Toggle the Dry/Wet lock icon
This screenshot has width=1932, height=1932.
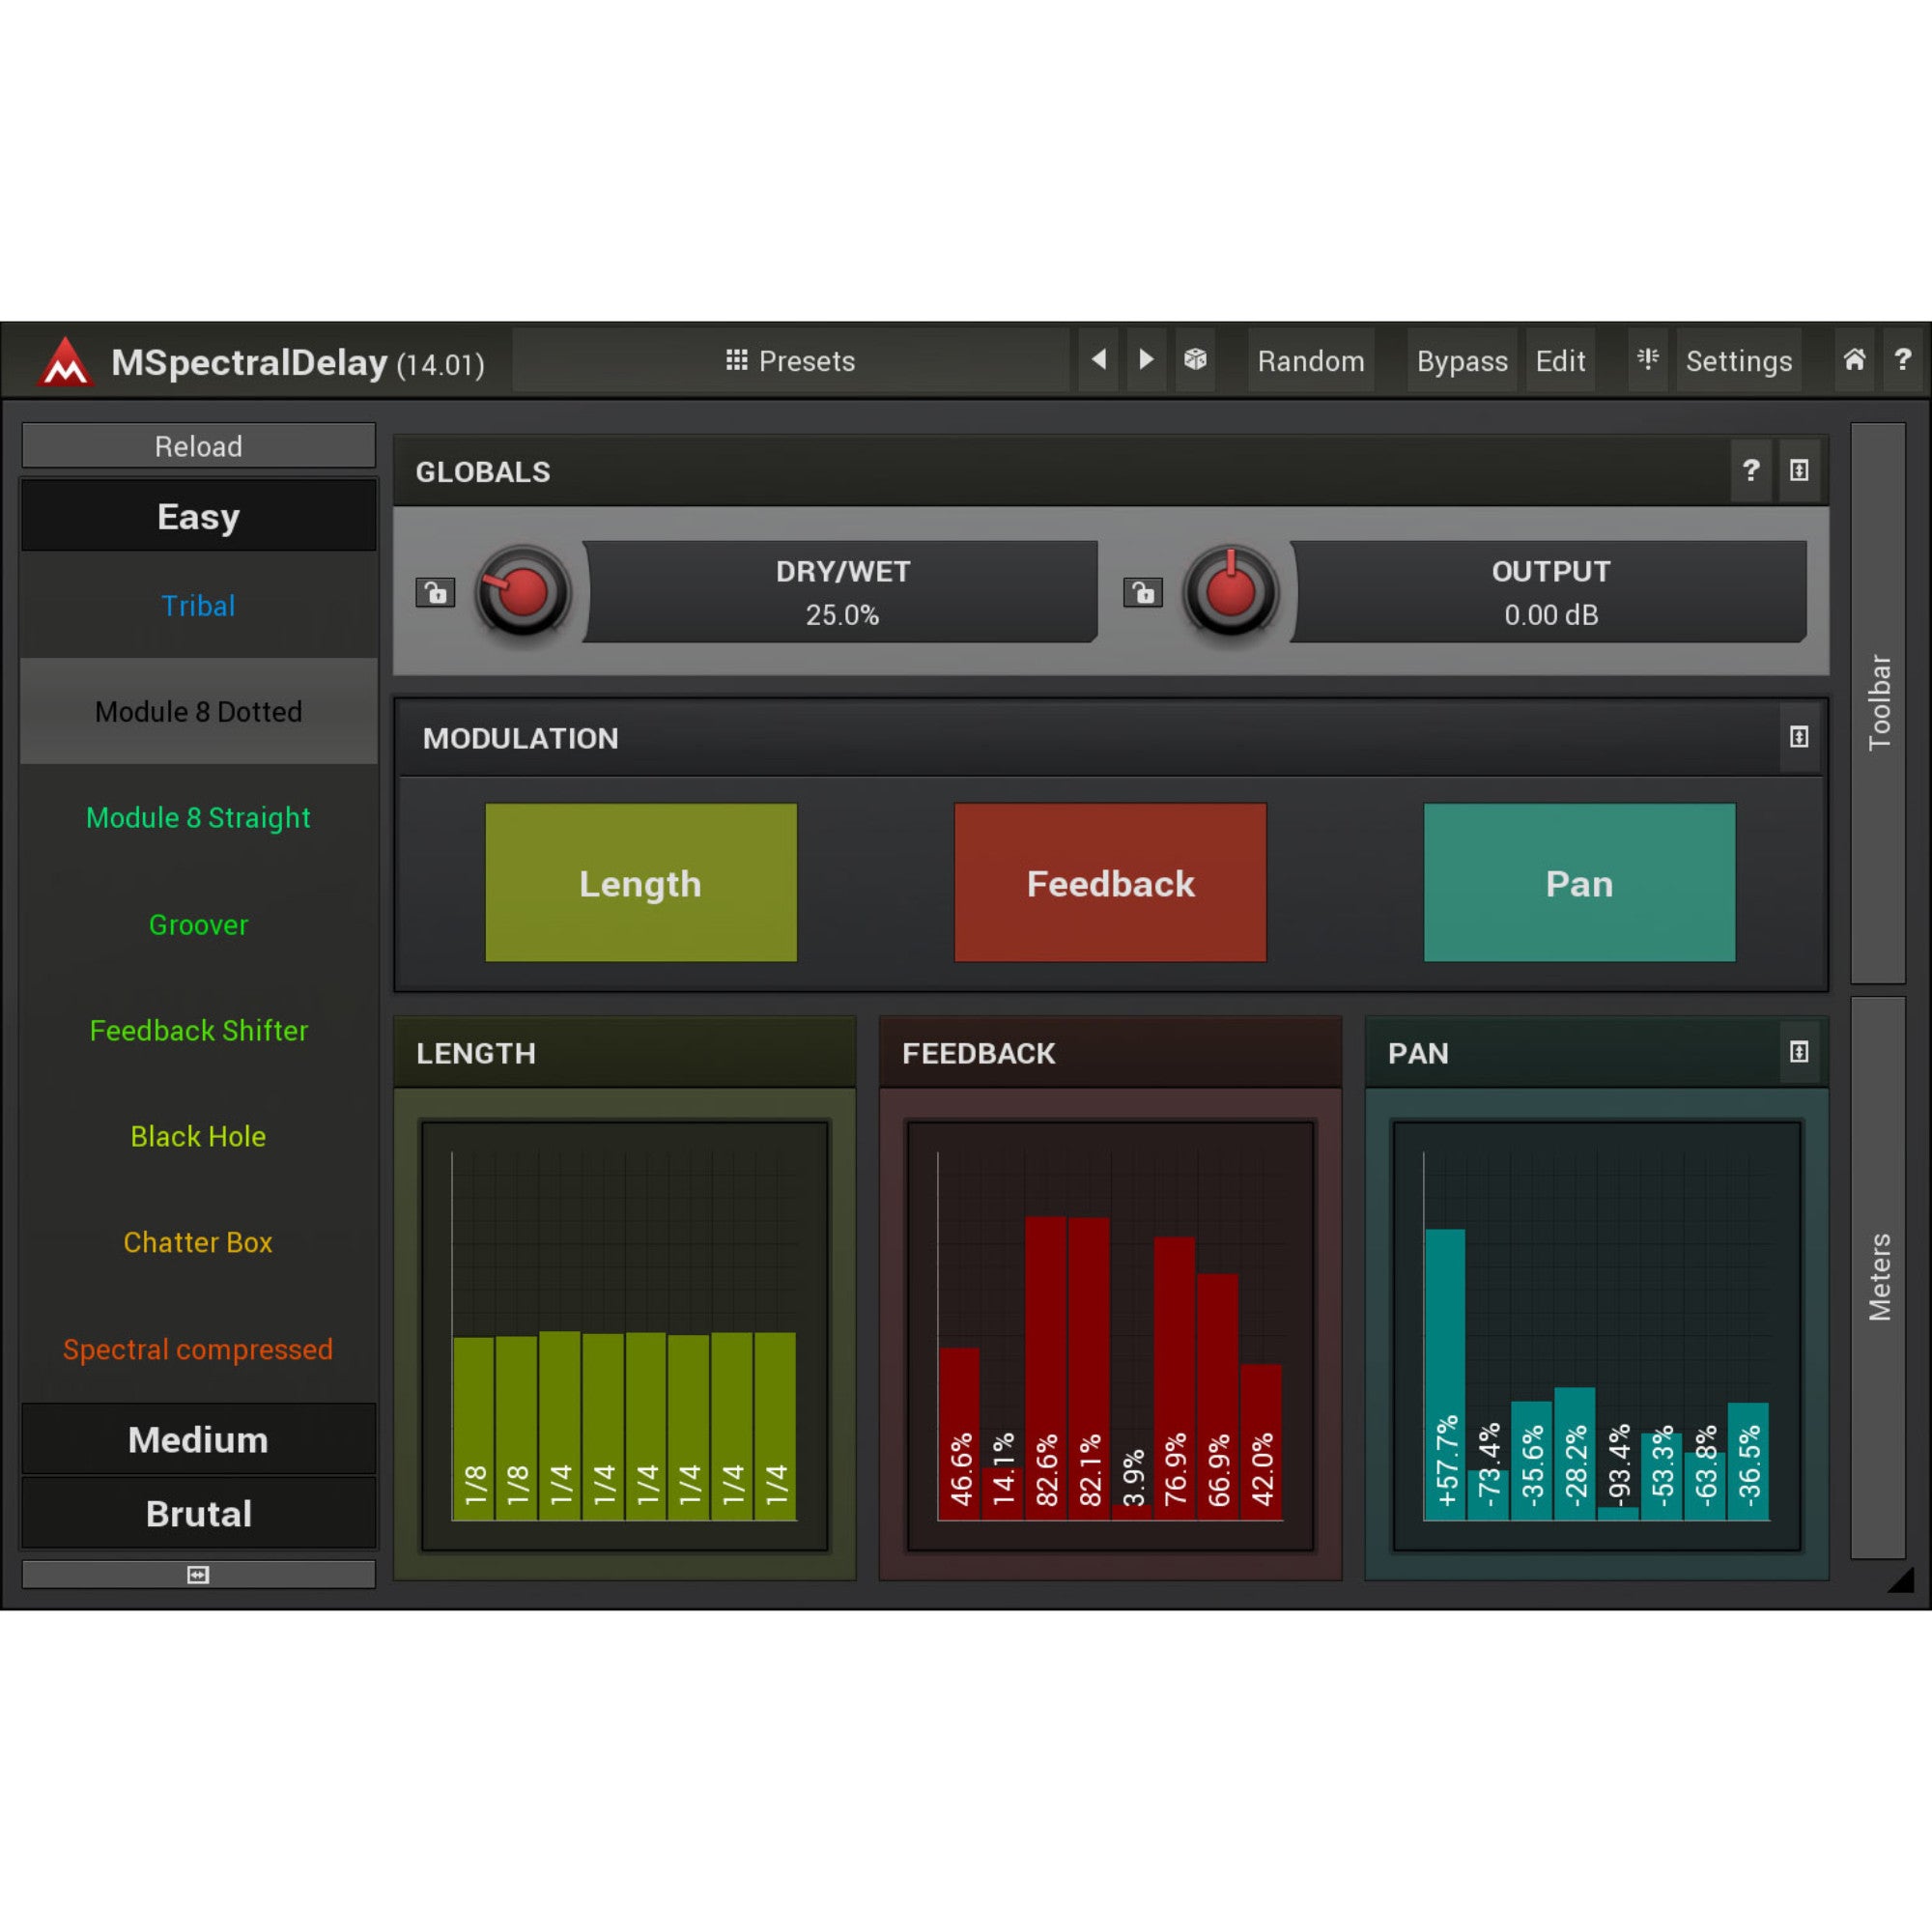(x=435, y=592)
